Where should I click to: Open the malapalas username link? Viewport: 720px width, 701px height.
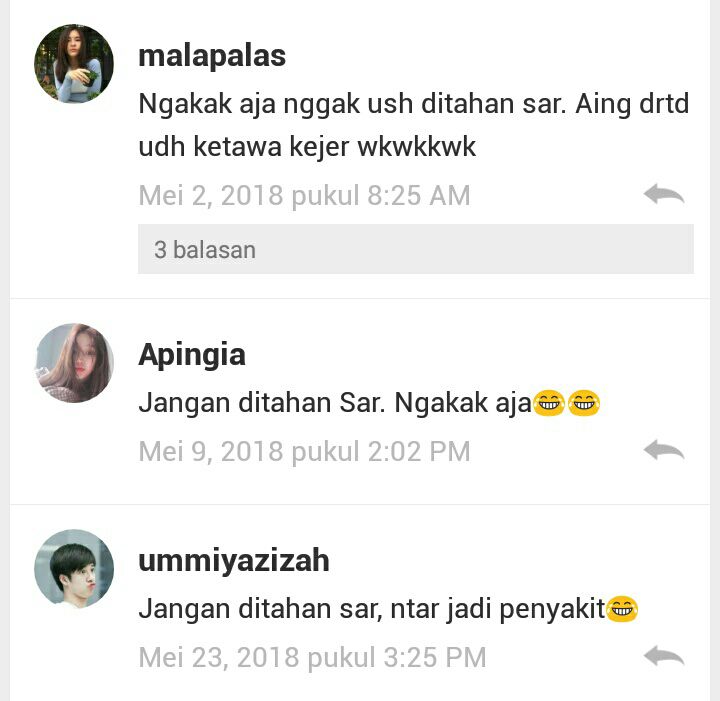point(212,56)
